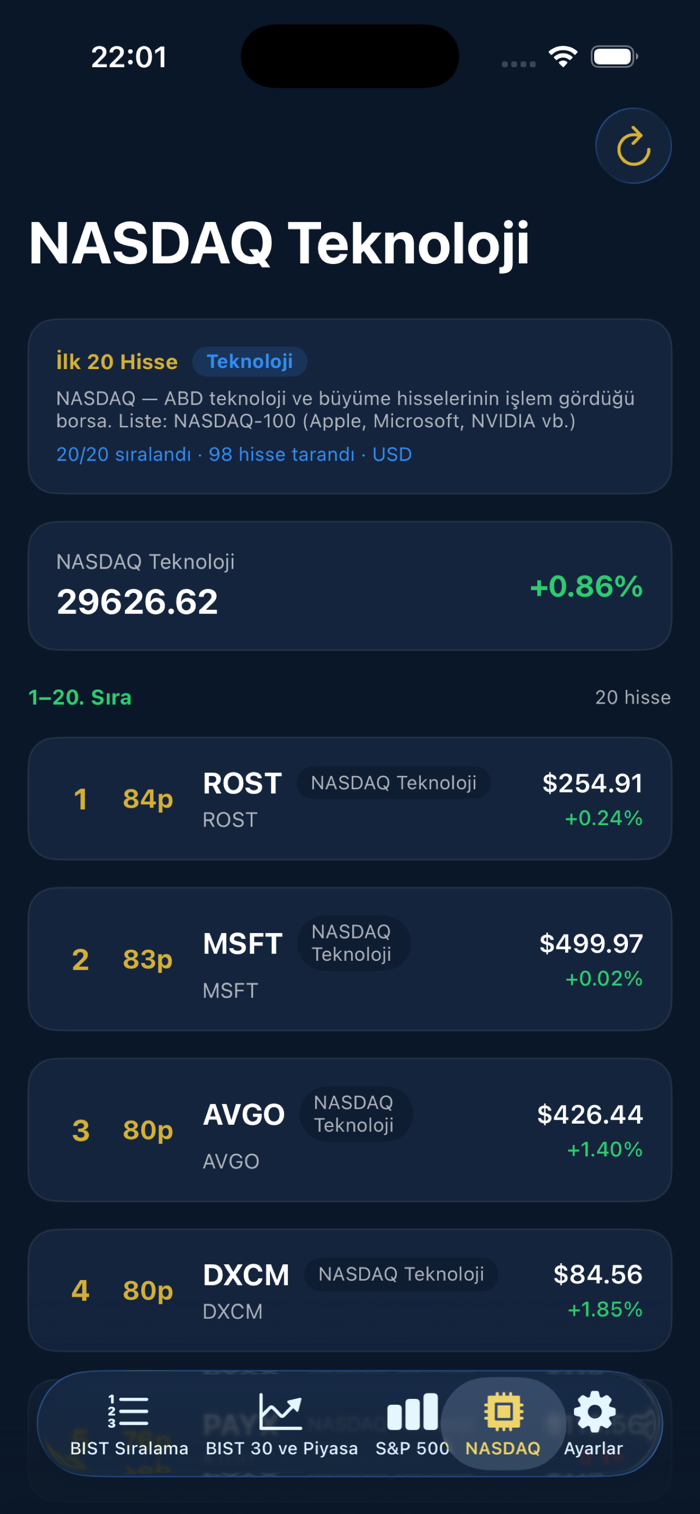This screenshot has width=700, height=1514.
Task: Tap the yellow refresh icon
Action: (633, 147)
